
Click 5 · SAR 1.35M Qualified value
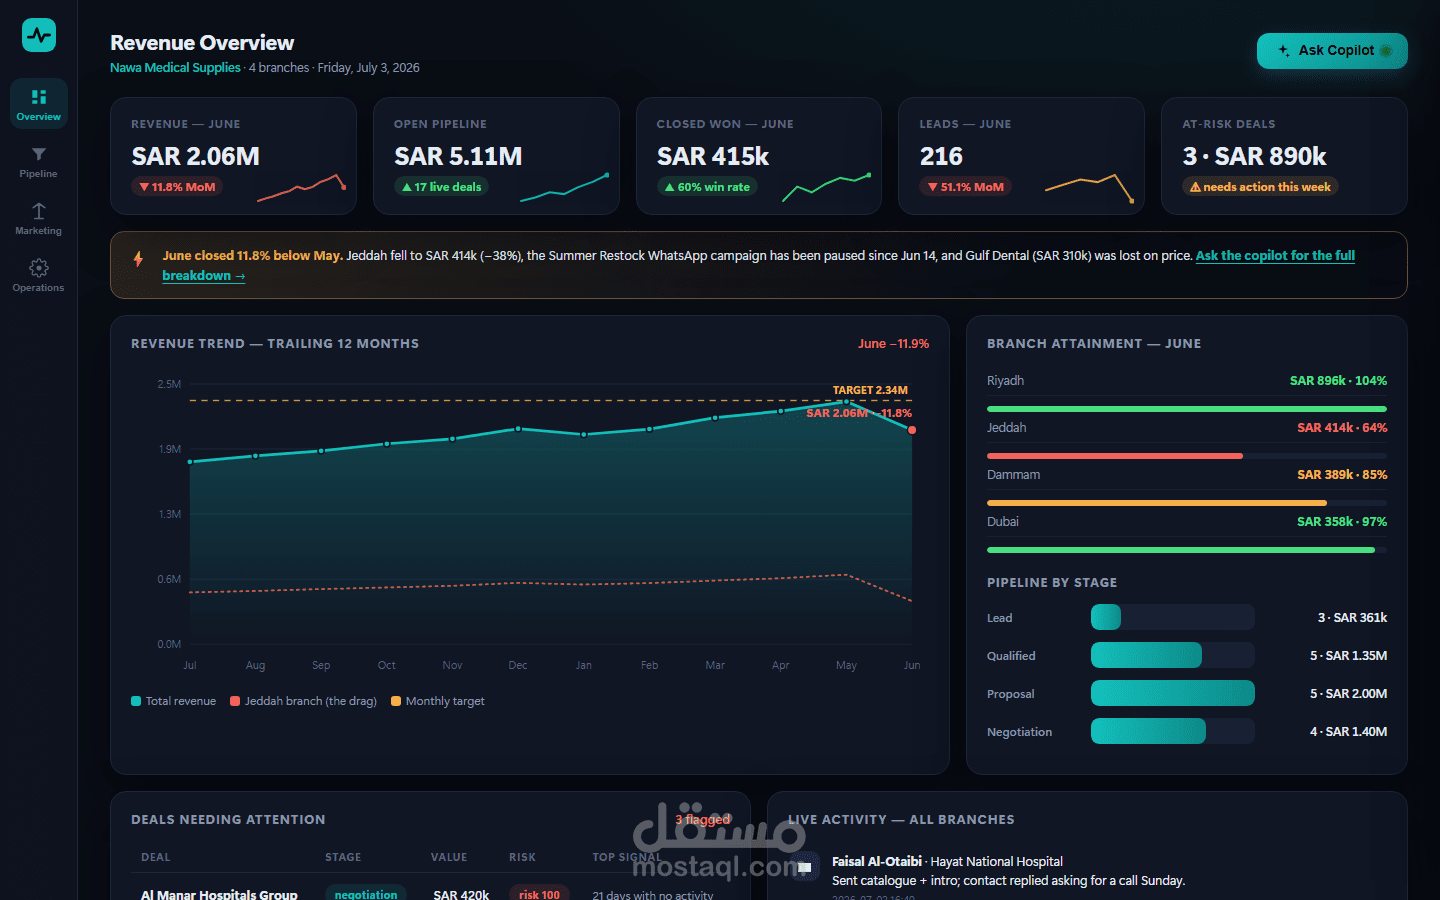(1348, 656)
